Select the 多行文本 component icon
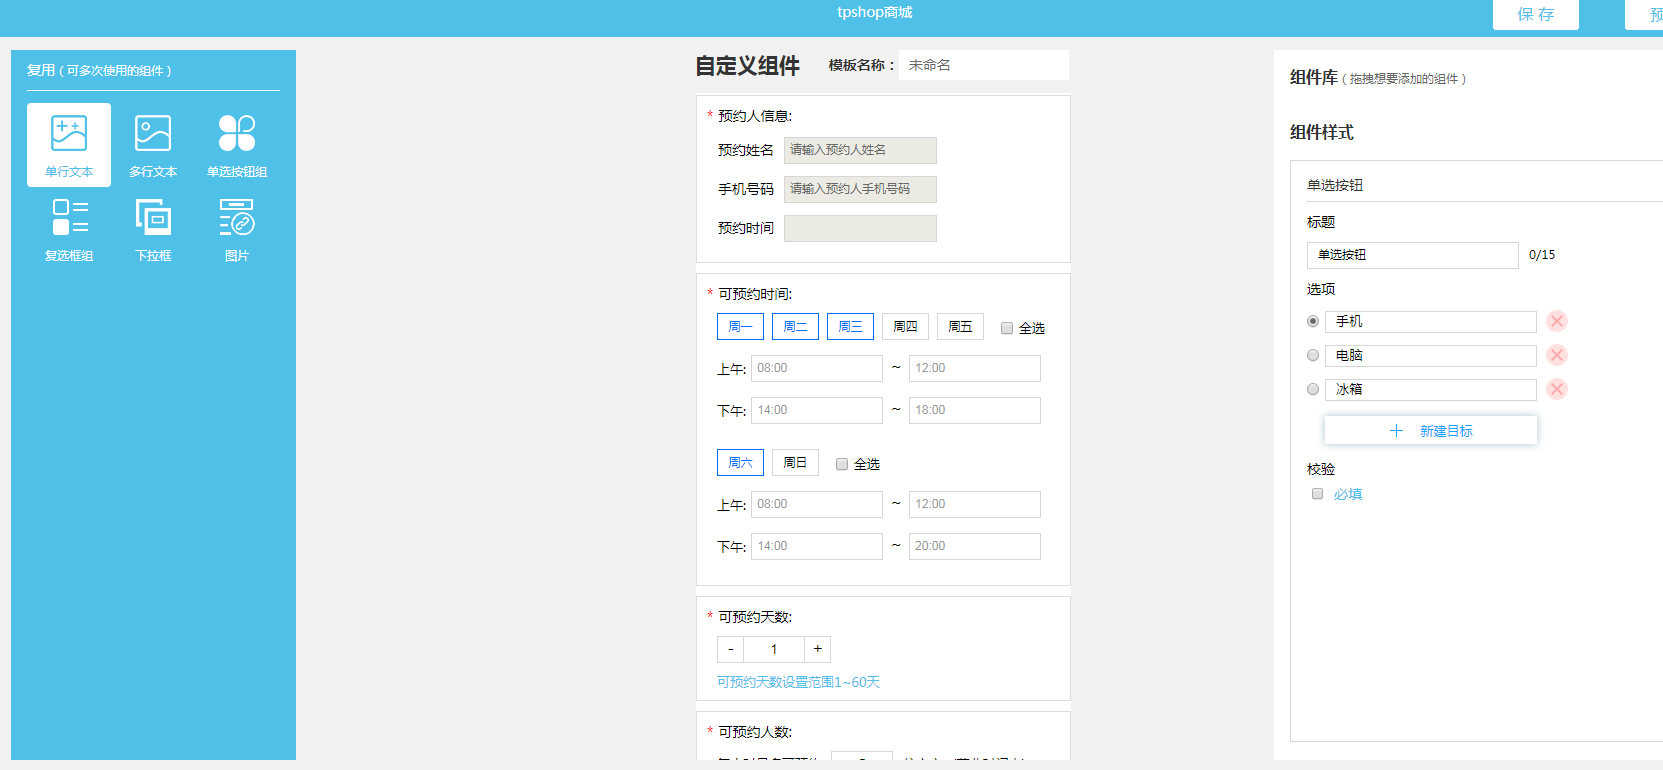Screen dimensions: 1663x770 tap(153, 134)
